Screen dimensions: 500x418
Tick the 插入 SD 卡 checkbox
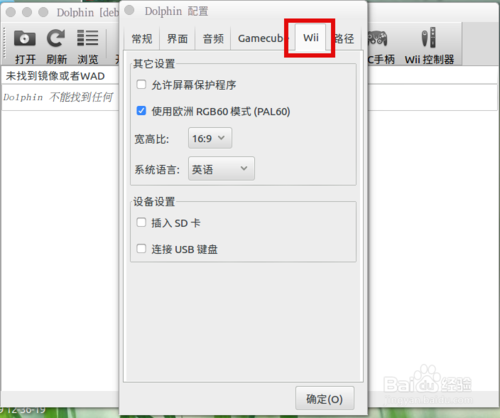pos(141,222)
